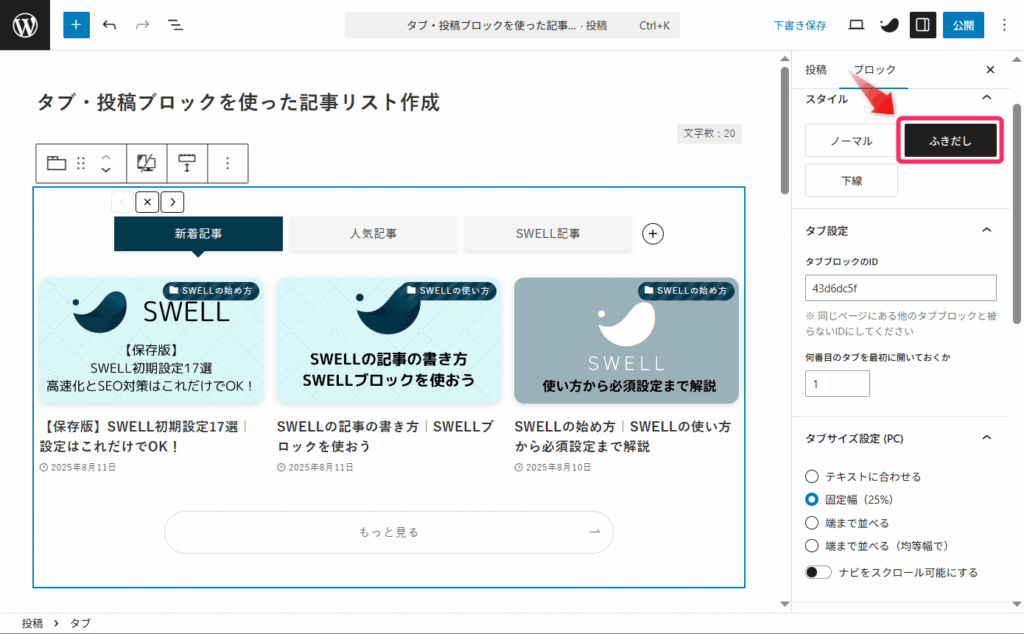
Task: Collapse the タブサイズ設定 (PC) section
Action: click(987, 437)
